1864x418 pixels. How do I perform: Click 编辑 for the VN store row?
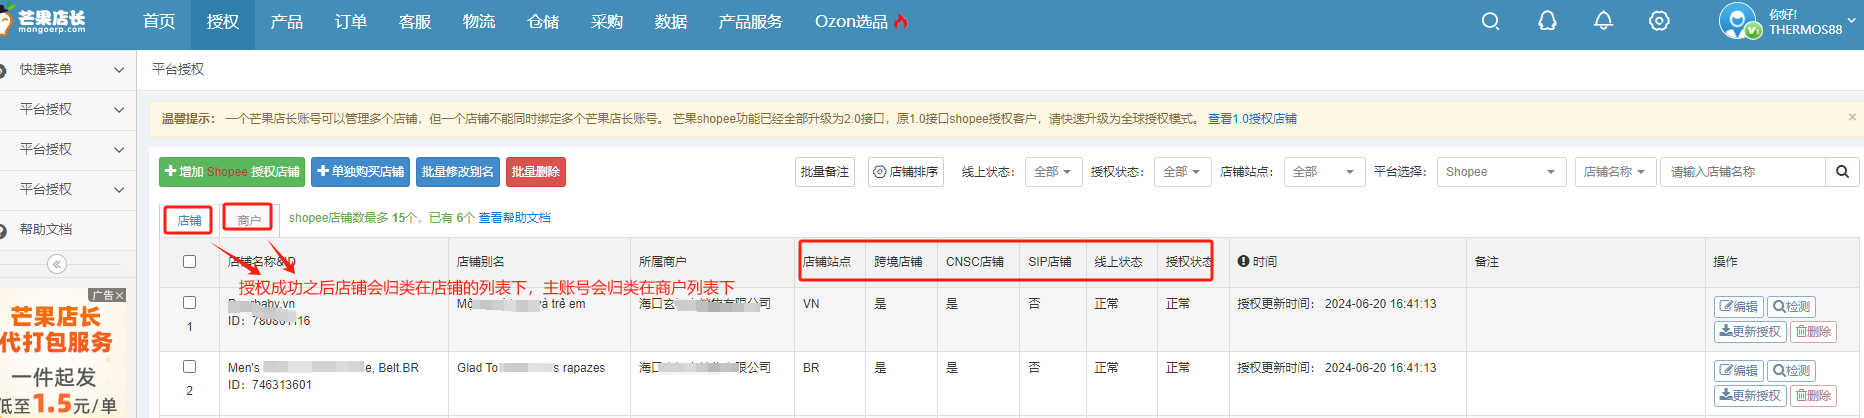[x=1738, y=307]
